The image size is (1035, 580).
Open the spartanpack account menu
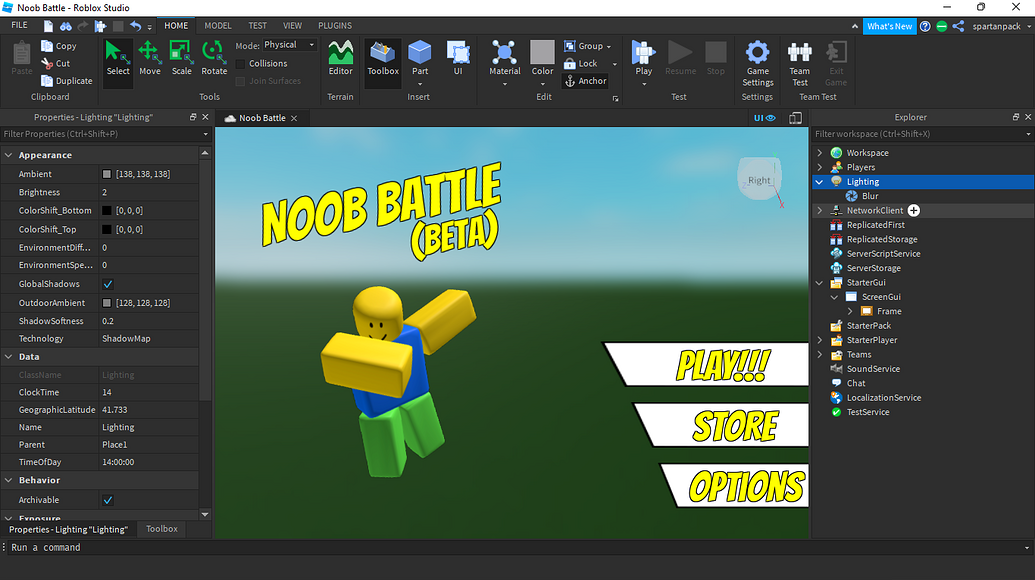(x=1001, y=26)
